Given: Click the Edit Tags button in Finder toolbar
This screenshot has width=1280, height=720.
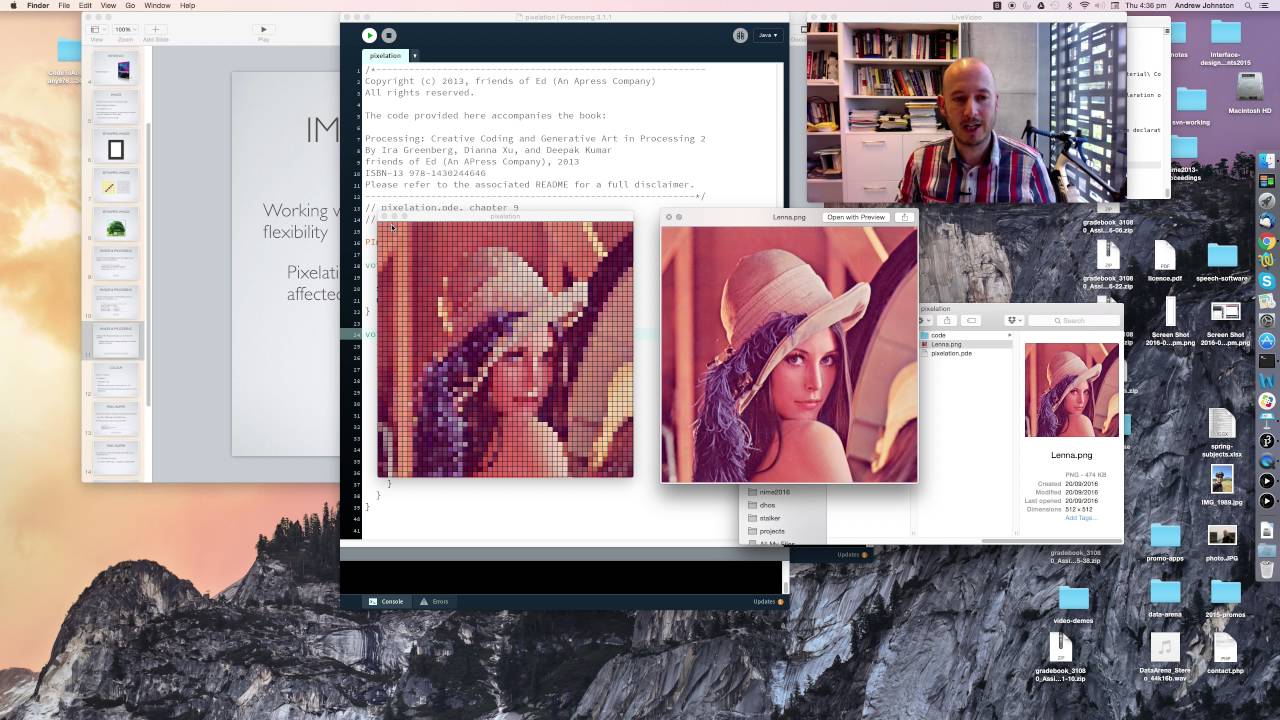Looking at the screenshot, I should [x=971, y=320].
